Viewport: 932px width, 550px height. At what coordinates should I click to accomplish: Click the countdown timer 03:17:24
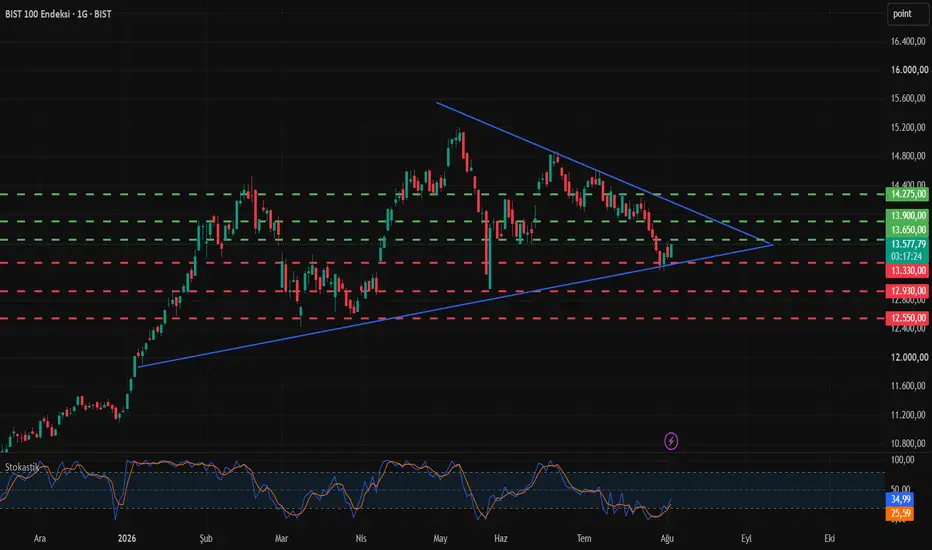coord(908,256)
